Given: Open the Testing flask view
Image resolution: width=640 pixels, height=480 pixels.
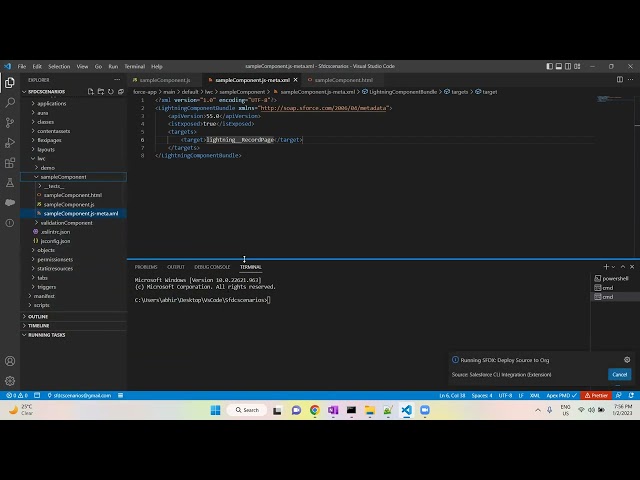Looking at the screenshot, I should [10, 183].
